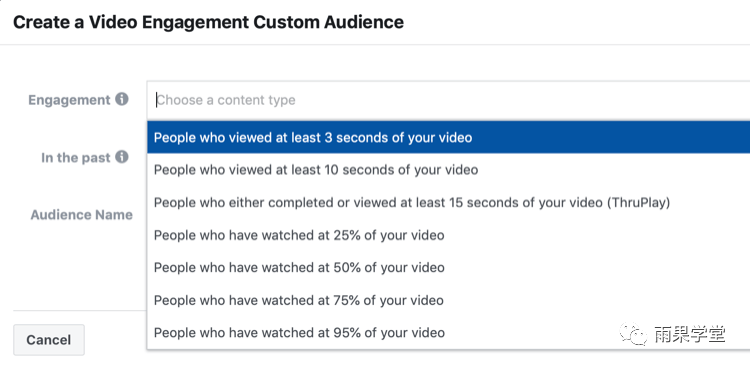This screenshot has width=750, height=367.
Task: Click the Audience Name label
Action: click(x=82, y=215)
